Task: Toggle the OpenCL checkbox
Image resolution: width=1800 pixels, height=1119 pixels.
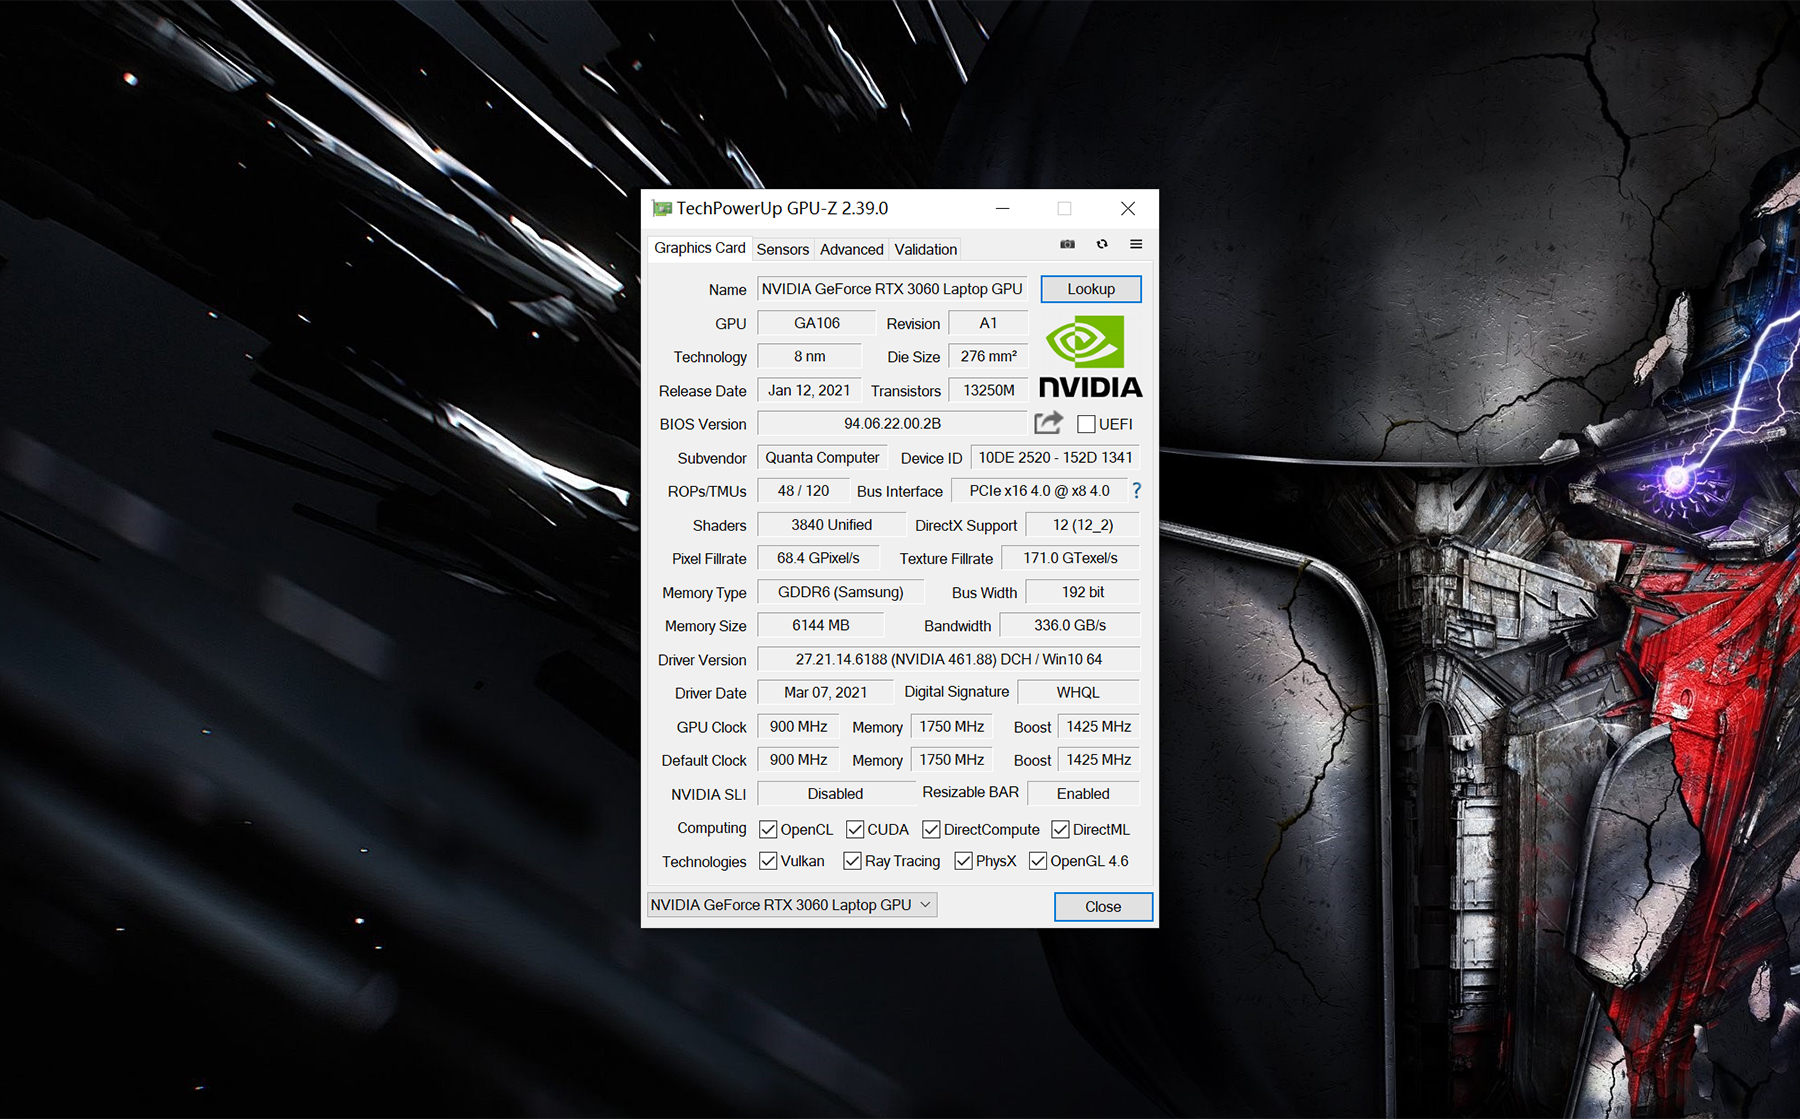Action: point(768,829)
